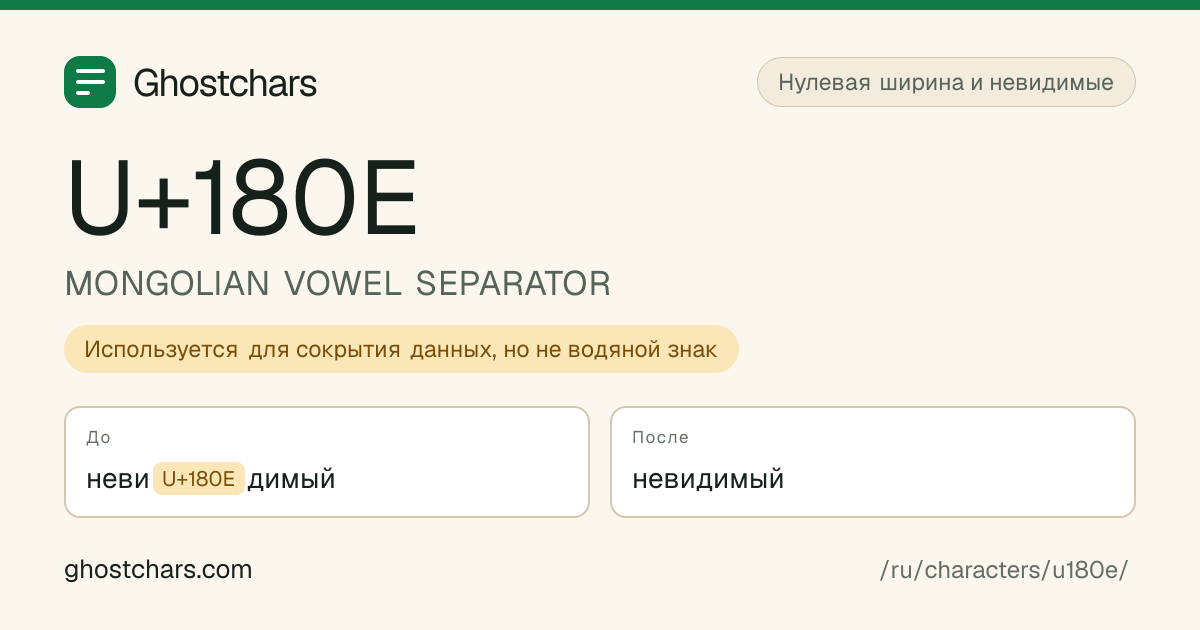The width and height of the screenshot is (1200, 630).
Task: Click the green Ghostchars logo icon
Action: (90, 82)
